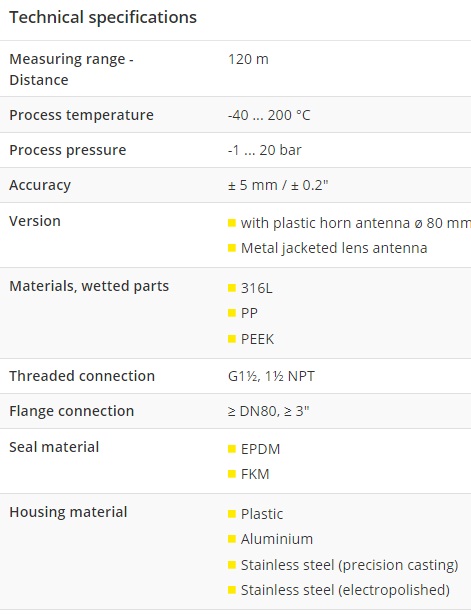Select the -1 ... 20 bar pressure value
Screen dimensions: 471x615
[265, 150]
